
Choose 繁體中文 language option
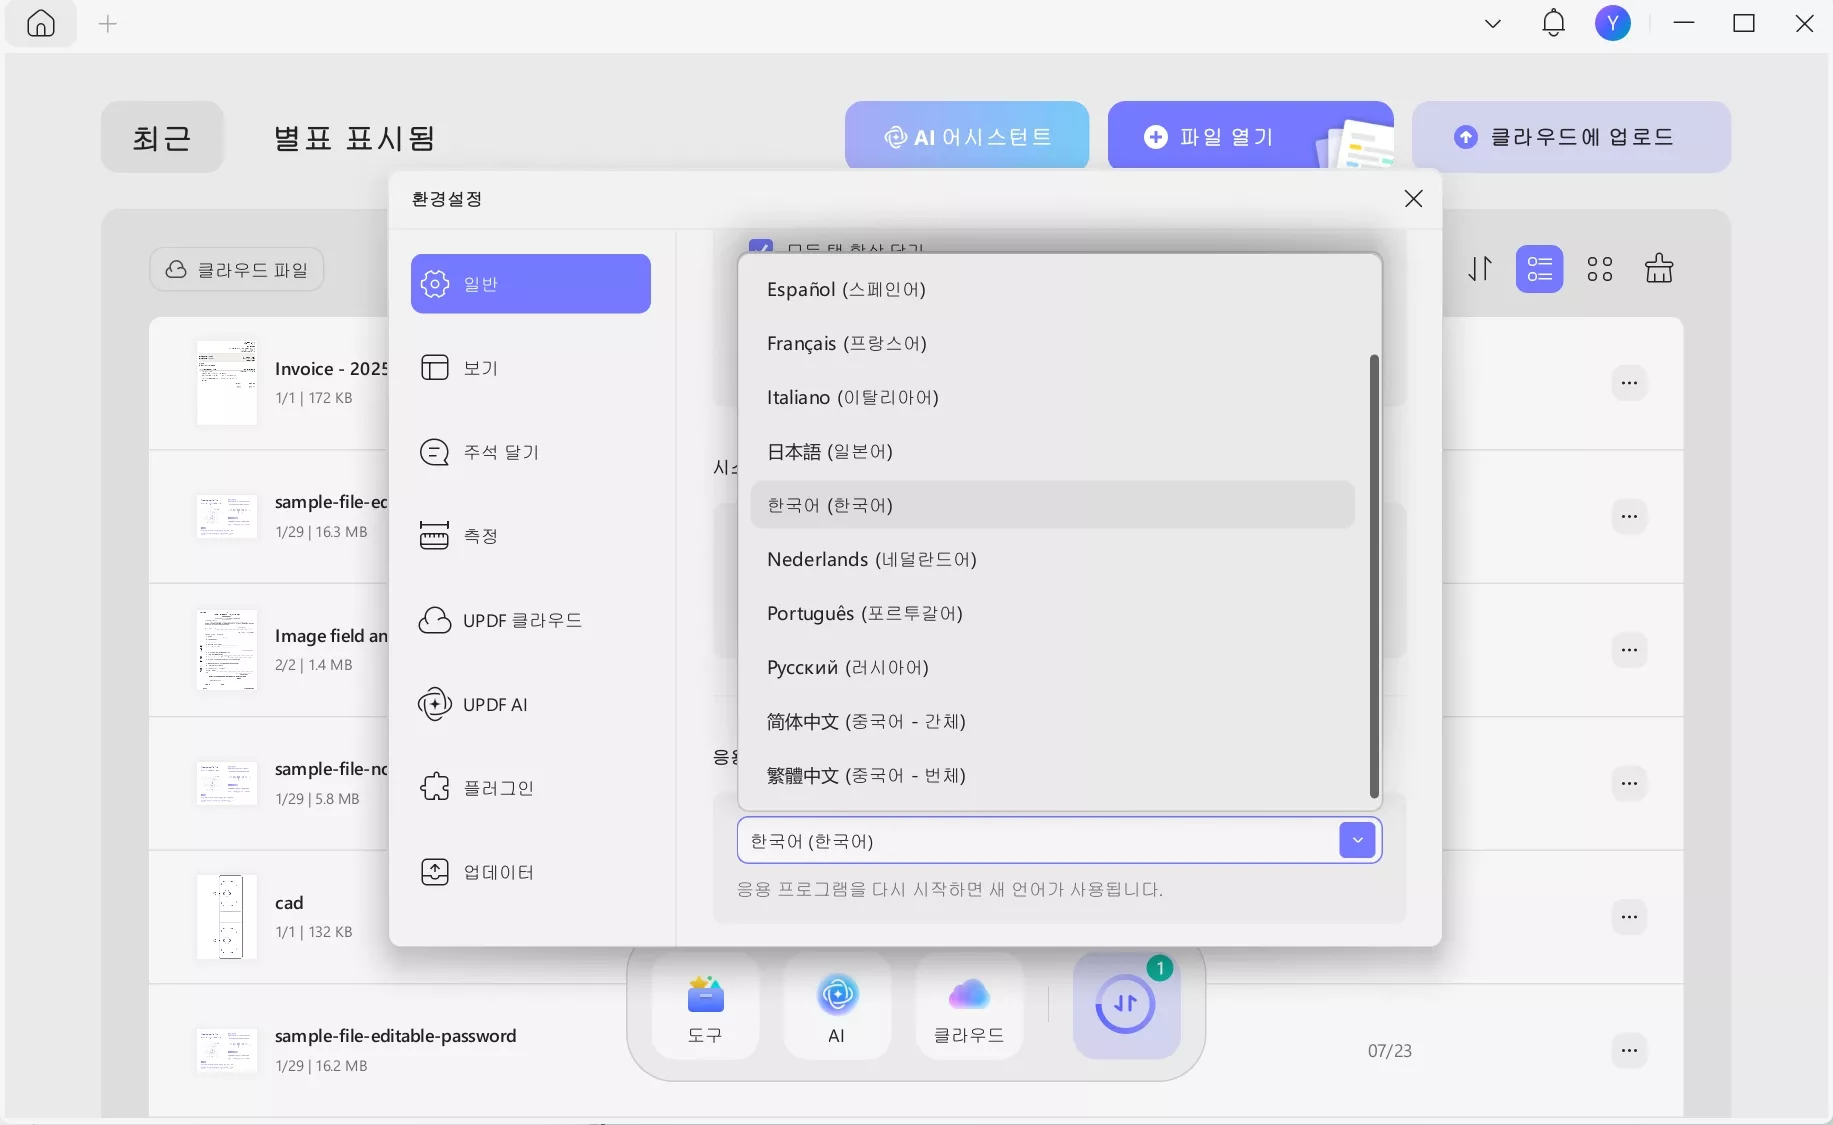[1052, 775]
